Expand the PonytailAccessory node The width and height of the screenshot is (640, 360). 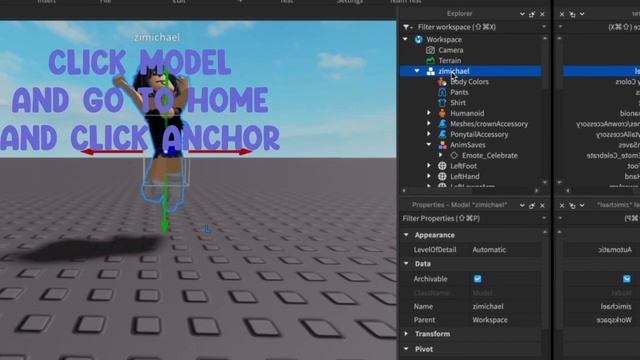tap(429, 134)
